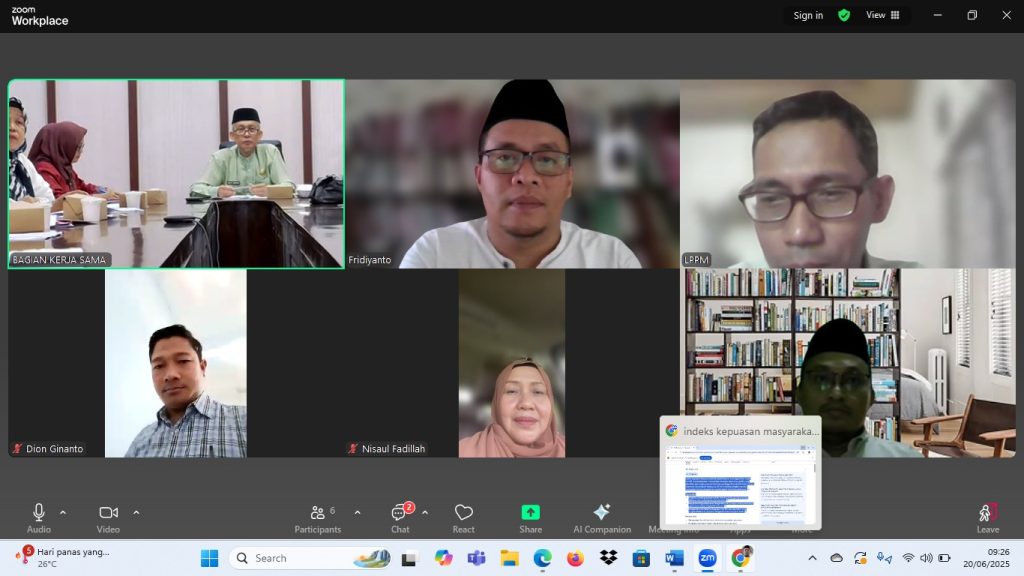Select the BAGIAN KERJA SAMA video tile

pos(176,173)
